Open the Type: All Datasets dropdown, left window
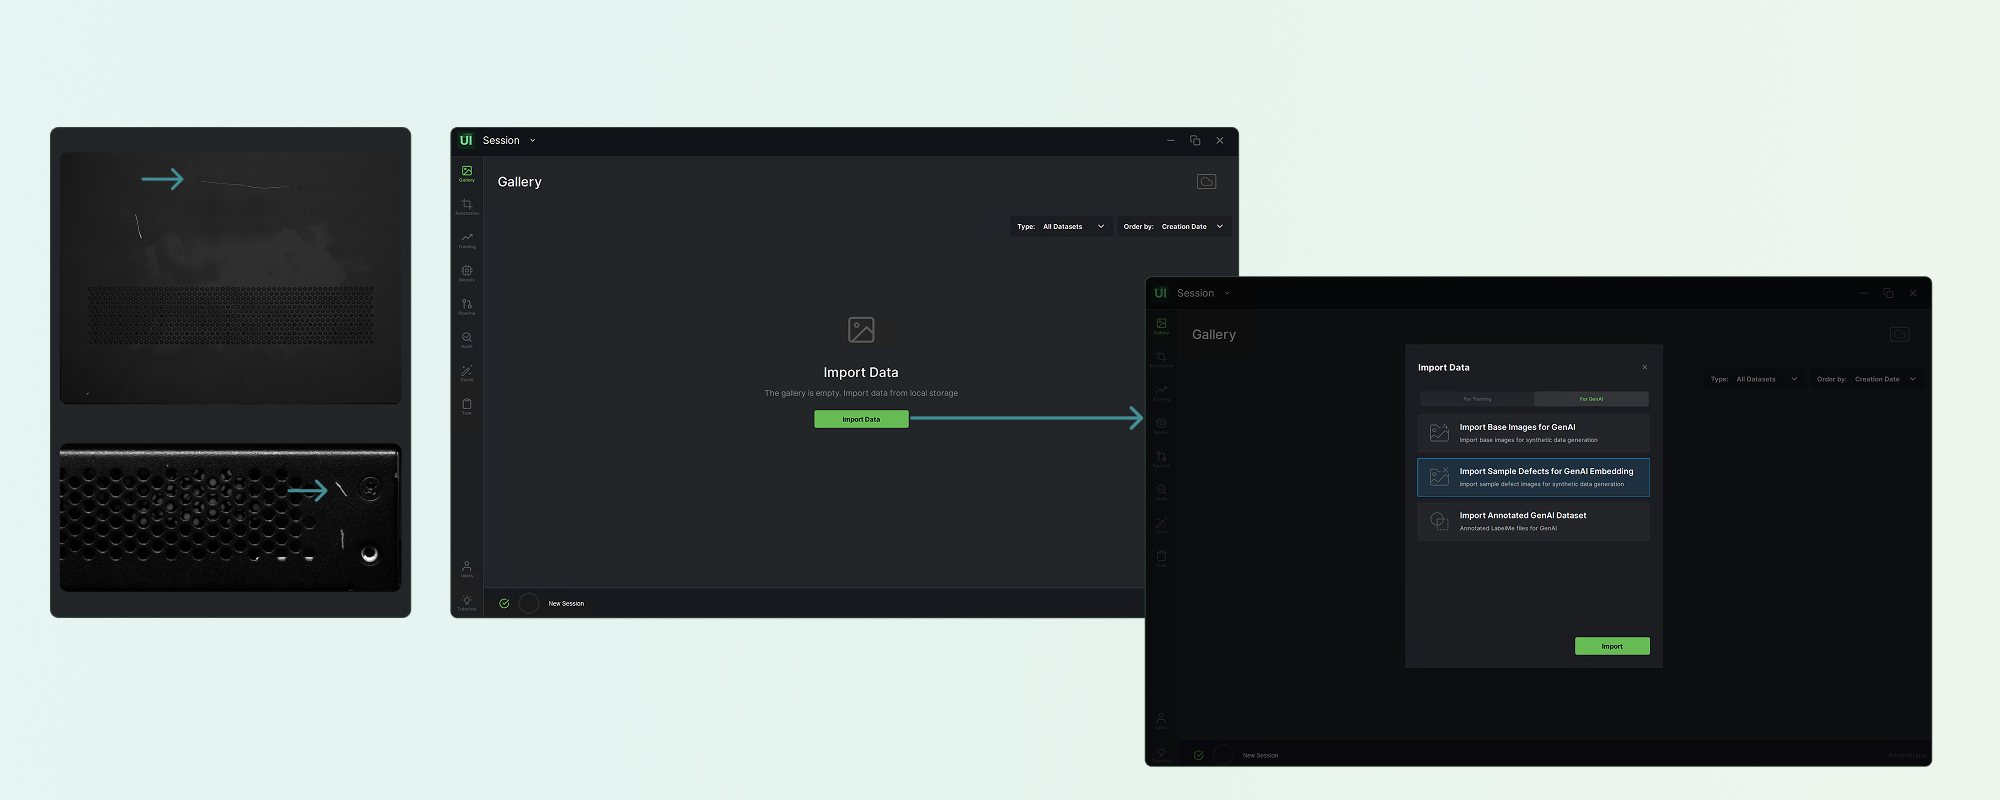 click(x=1061, y=227)
